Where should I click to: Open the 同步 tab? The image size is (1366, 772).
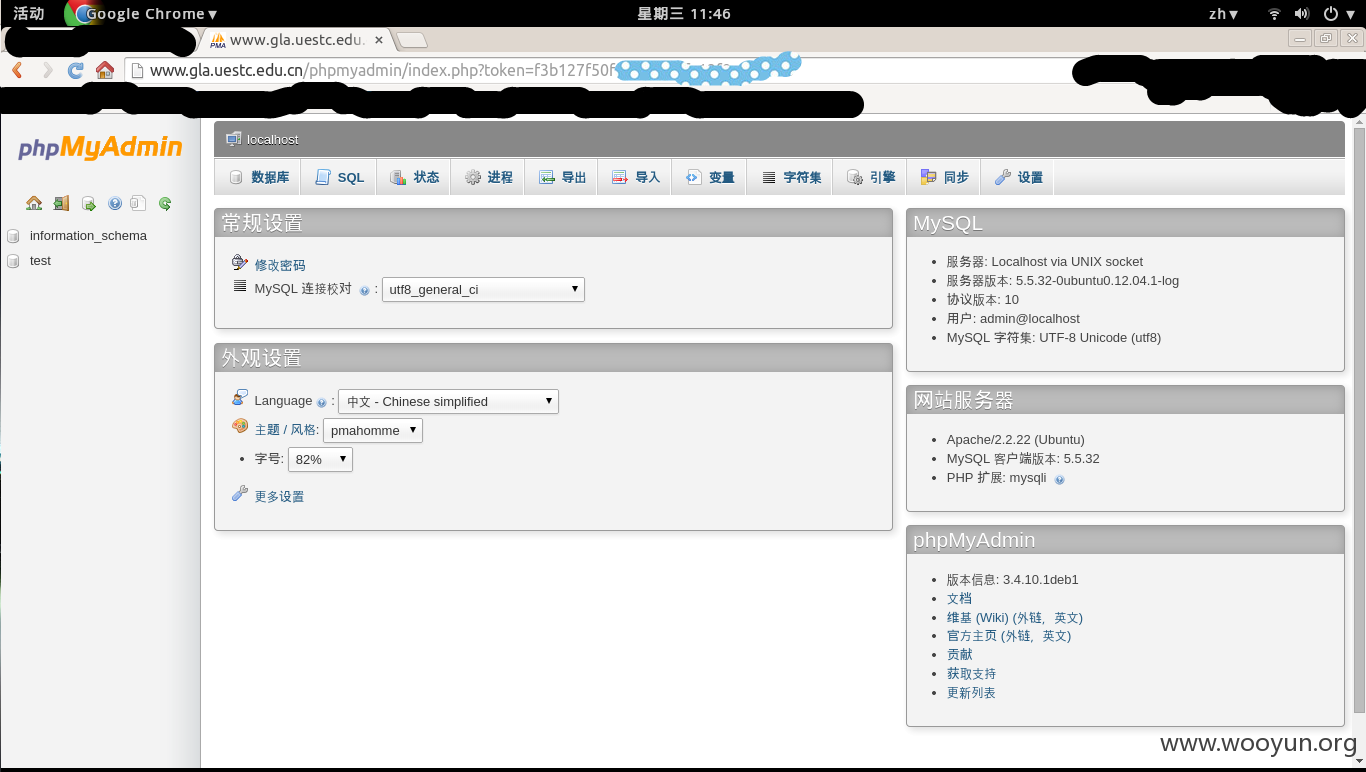click(944, 177)
